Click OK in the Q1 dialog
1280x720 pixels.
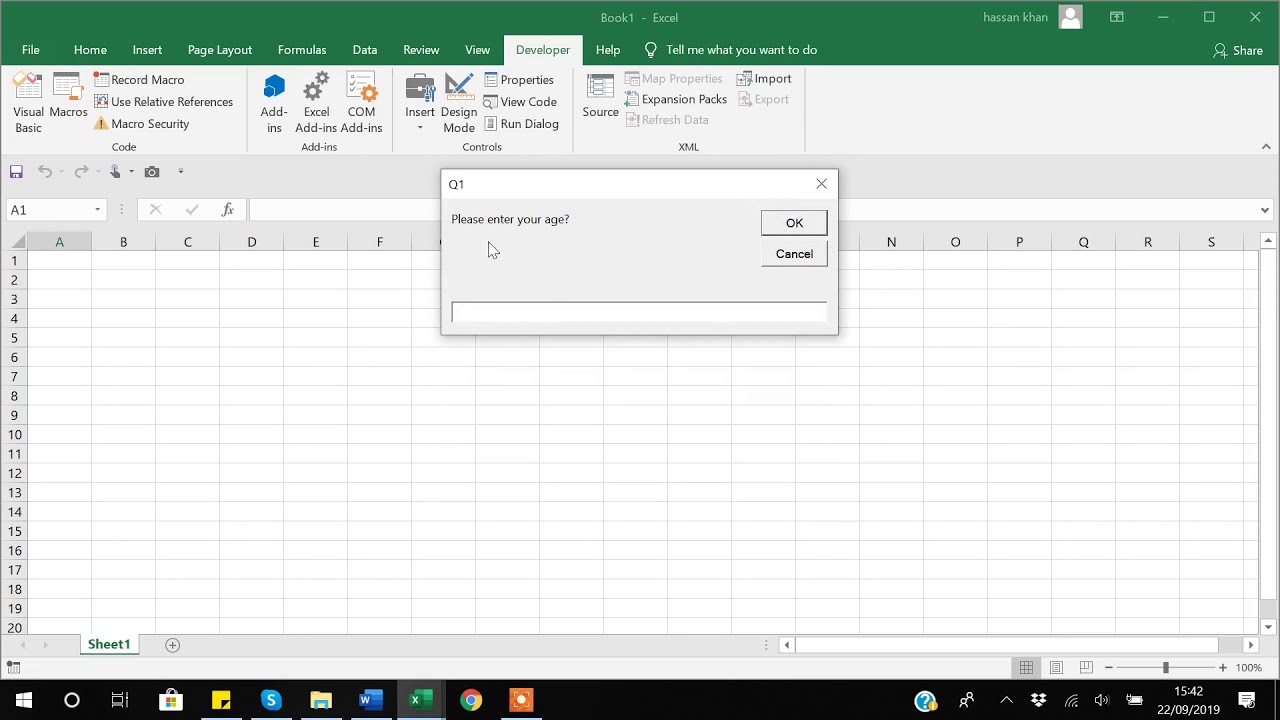tap(794, 223)
